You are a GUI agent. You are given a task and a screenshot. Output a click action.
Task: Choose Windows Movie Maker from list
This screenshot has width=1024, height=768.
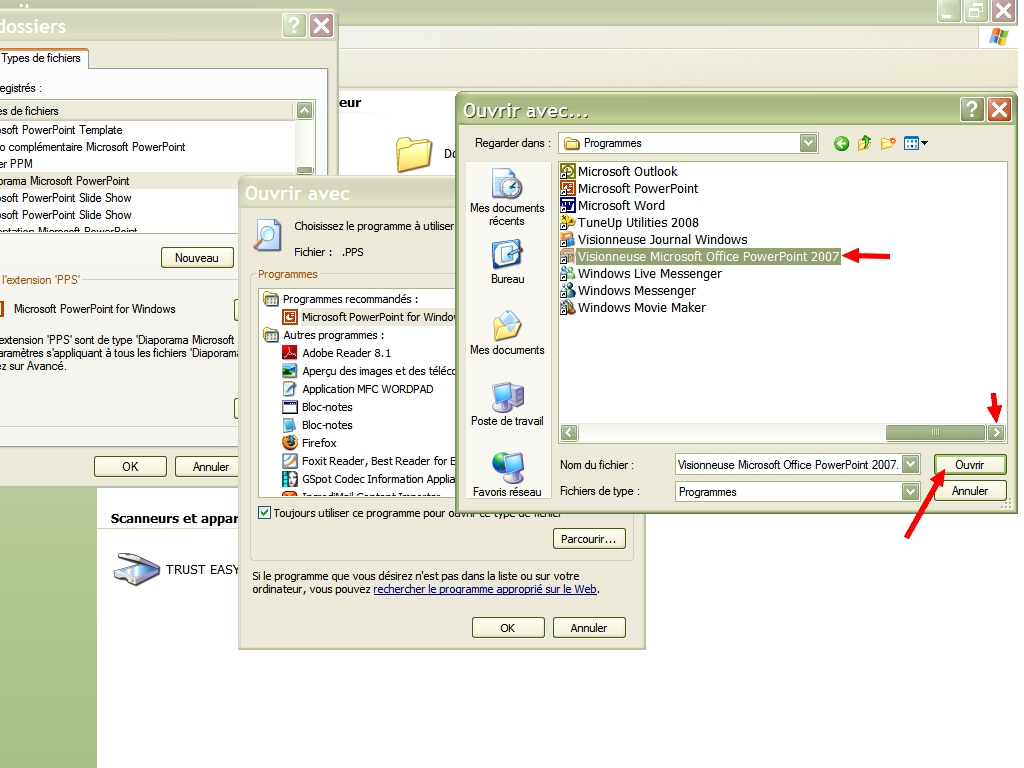641,307
